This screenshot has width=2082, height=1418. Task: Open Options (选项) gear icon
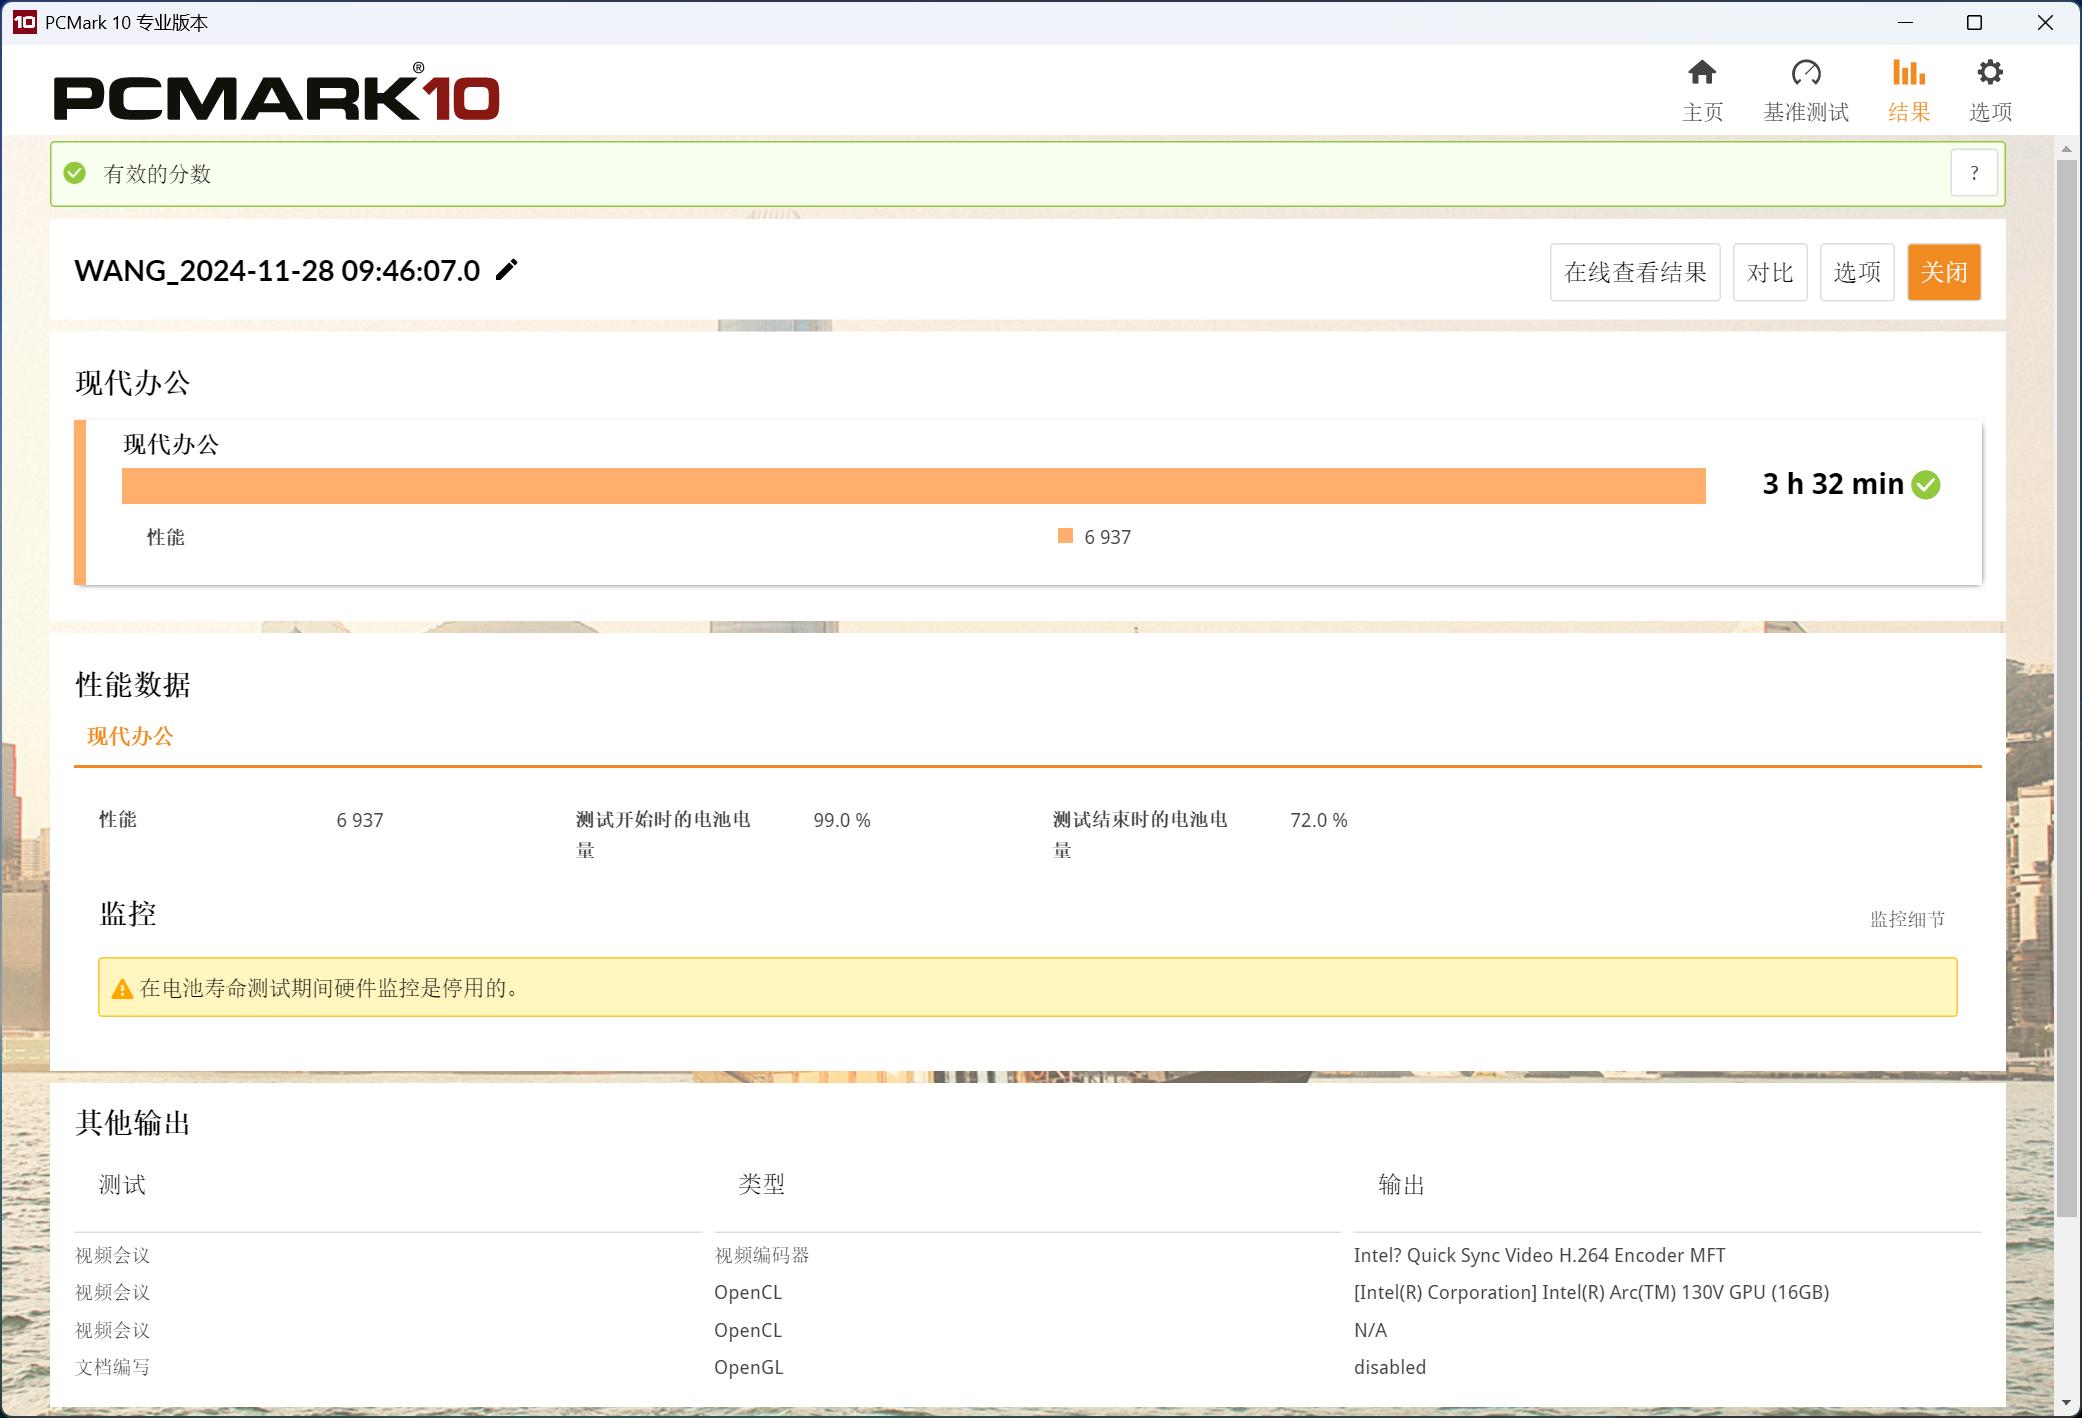[x=1989, y=73]
